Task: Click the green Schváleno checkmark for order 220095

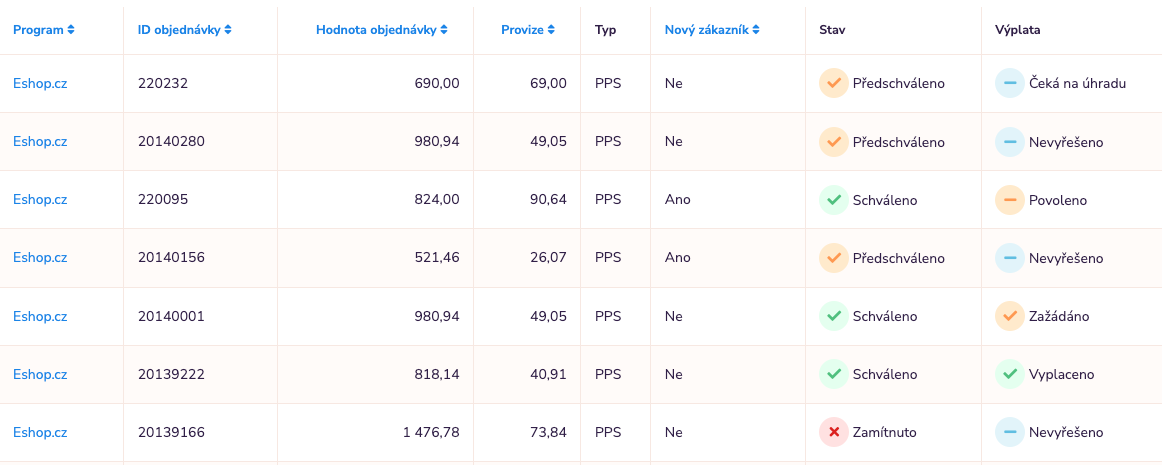Action: (833, 200)
